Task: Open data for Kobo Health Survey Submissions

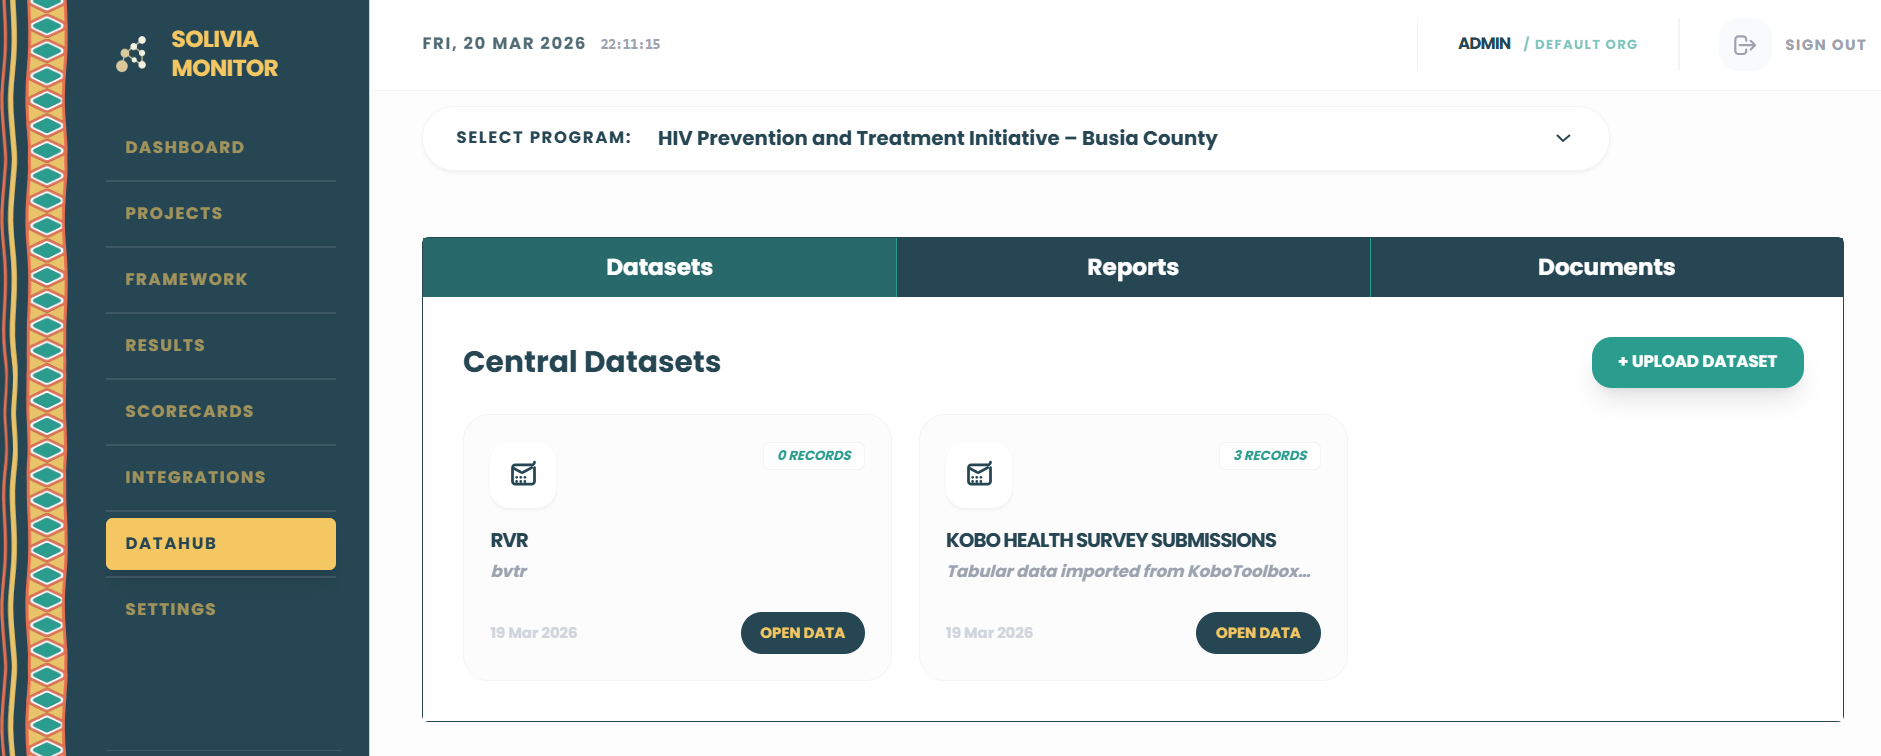Action: coord(1258,633)
